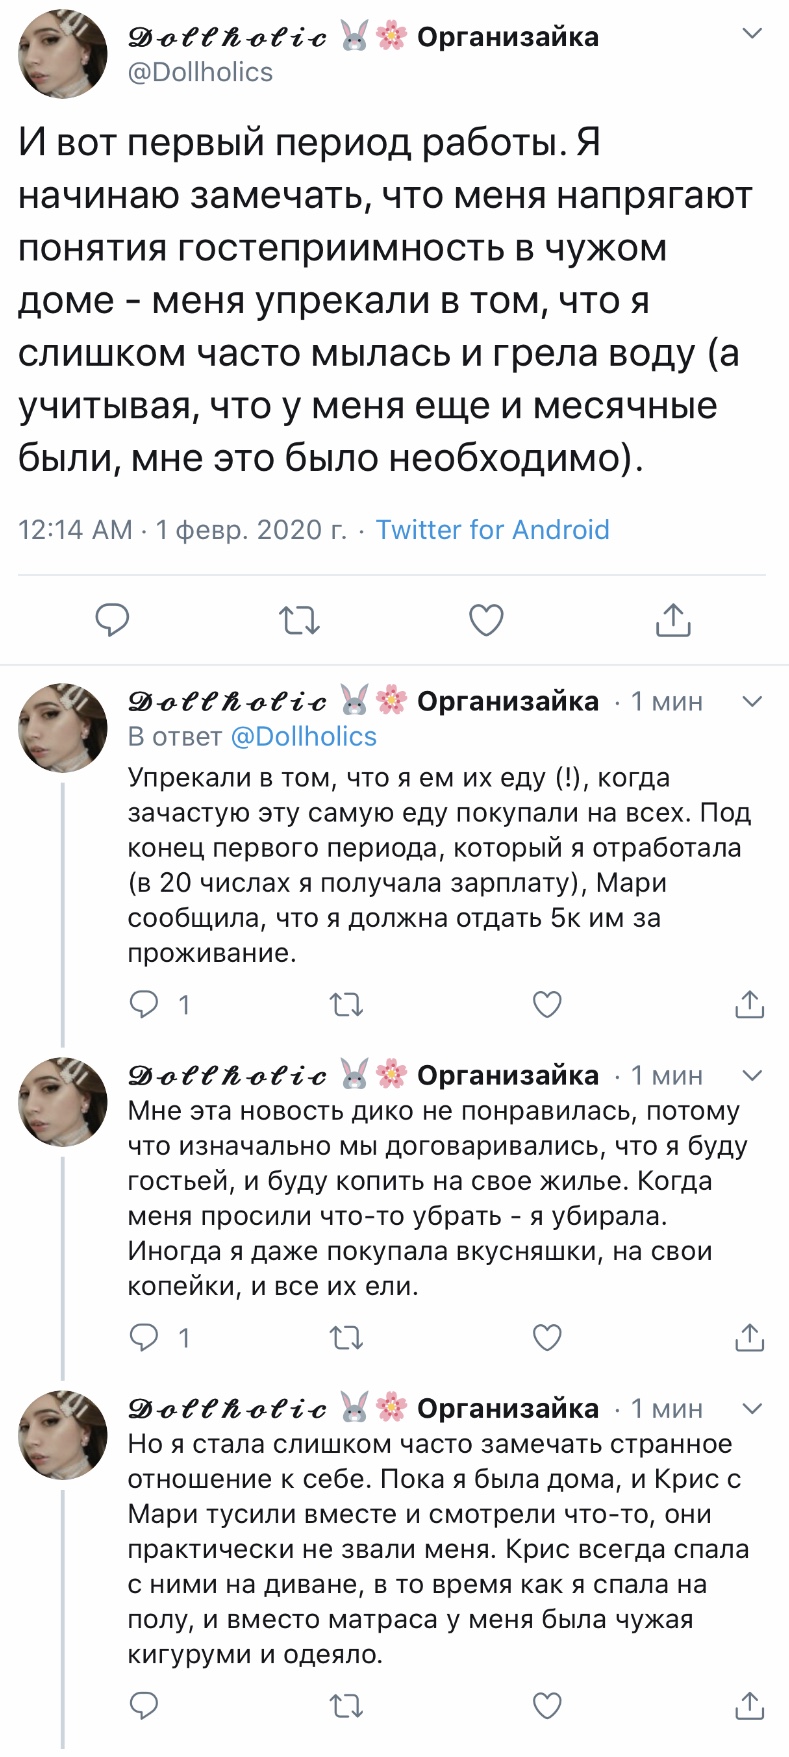Reply to tweet about buying вкусняшки
Screen dimensions: 789x1757
[x=145, y=1337]
